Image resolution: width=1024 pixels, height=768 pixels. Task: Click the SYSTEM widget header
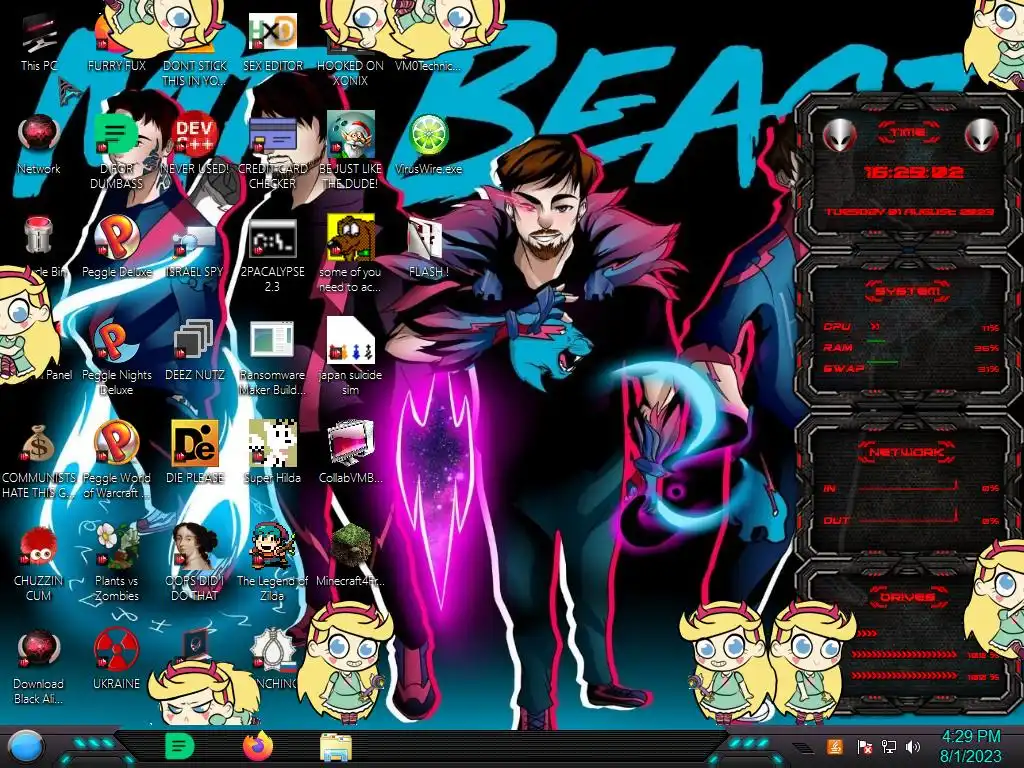click(908, 291)
